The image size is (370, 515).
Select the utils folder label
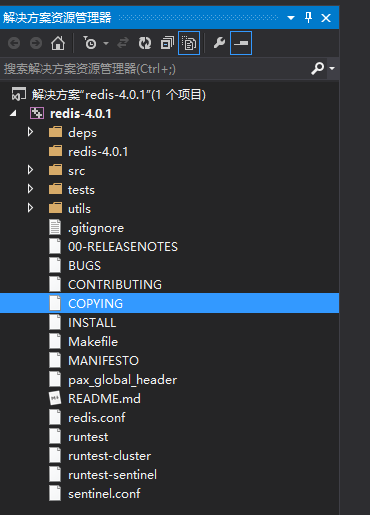pyautogui.click(x=79, y=209)
